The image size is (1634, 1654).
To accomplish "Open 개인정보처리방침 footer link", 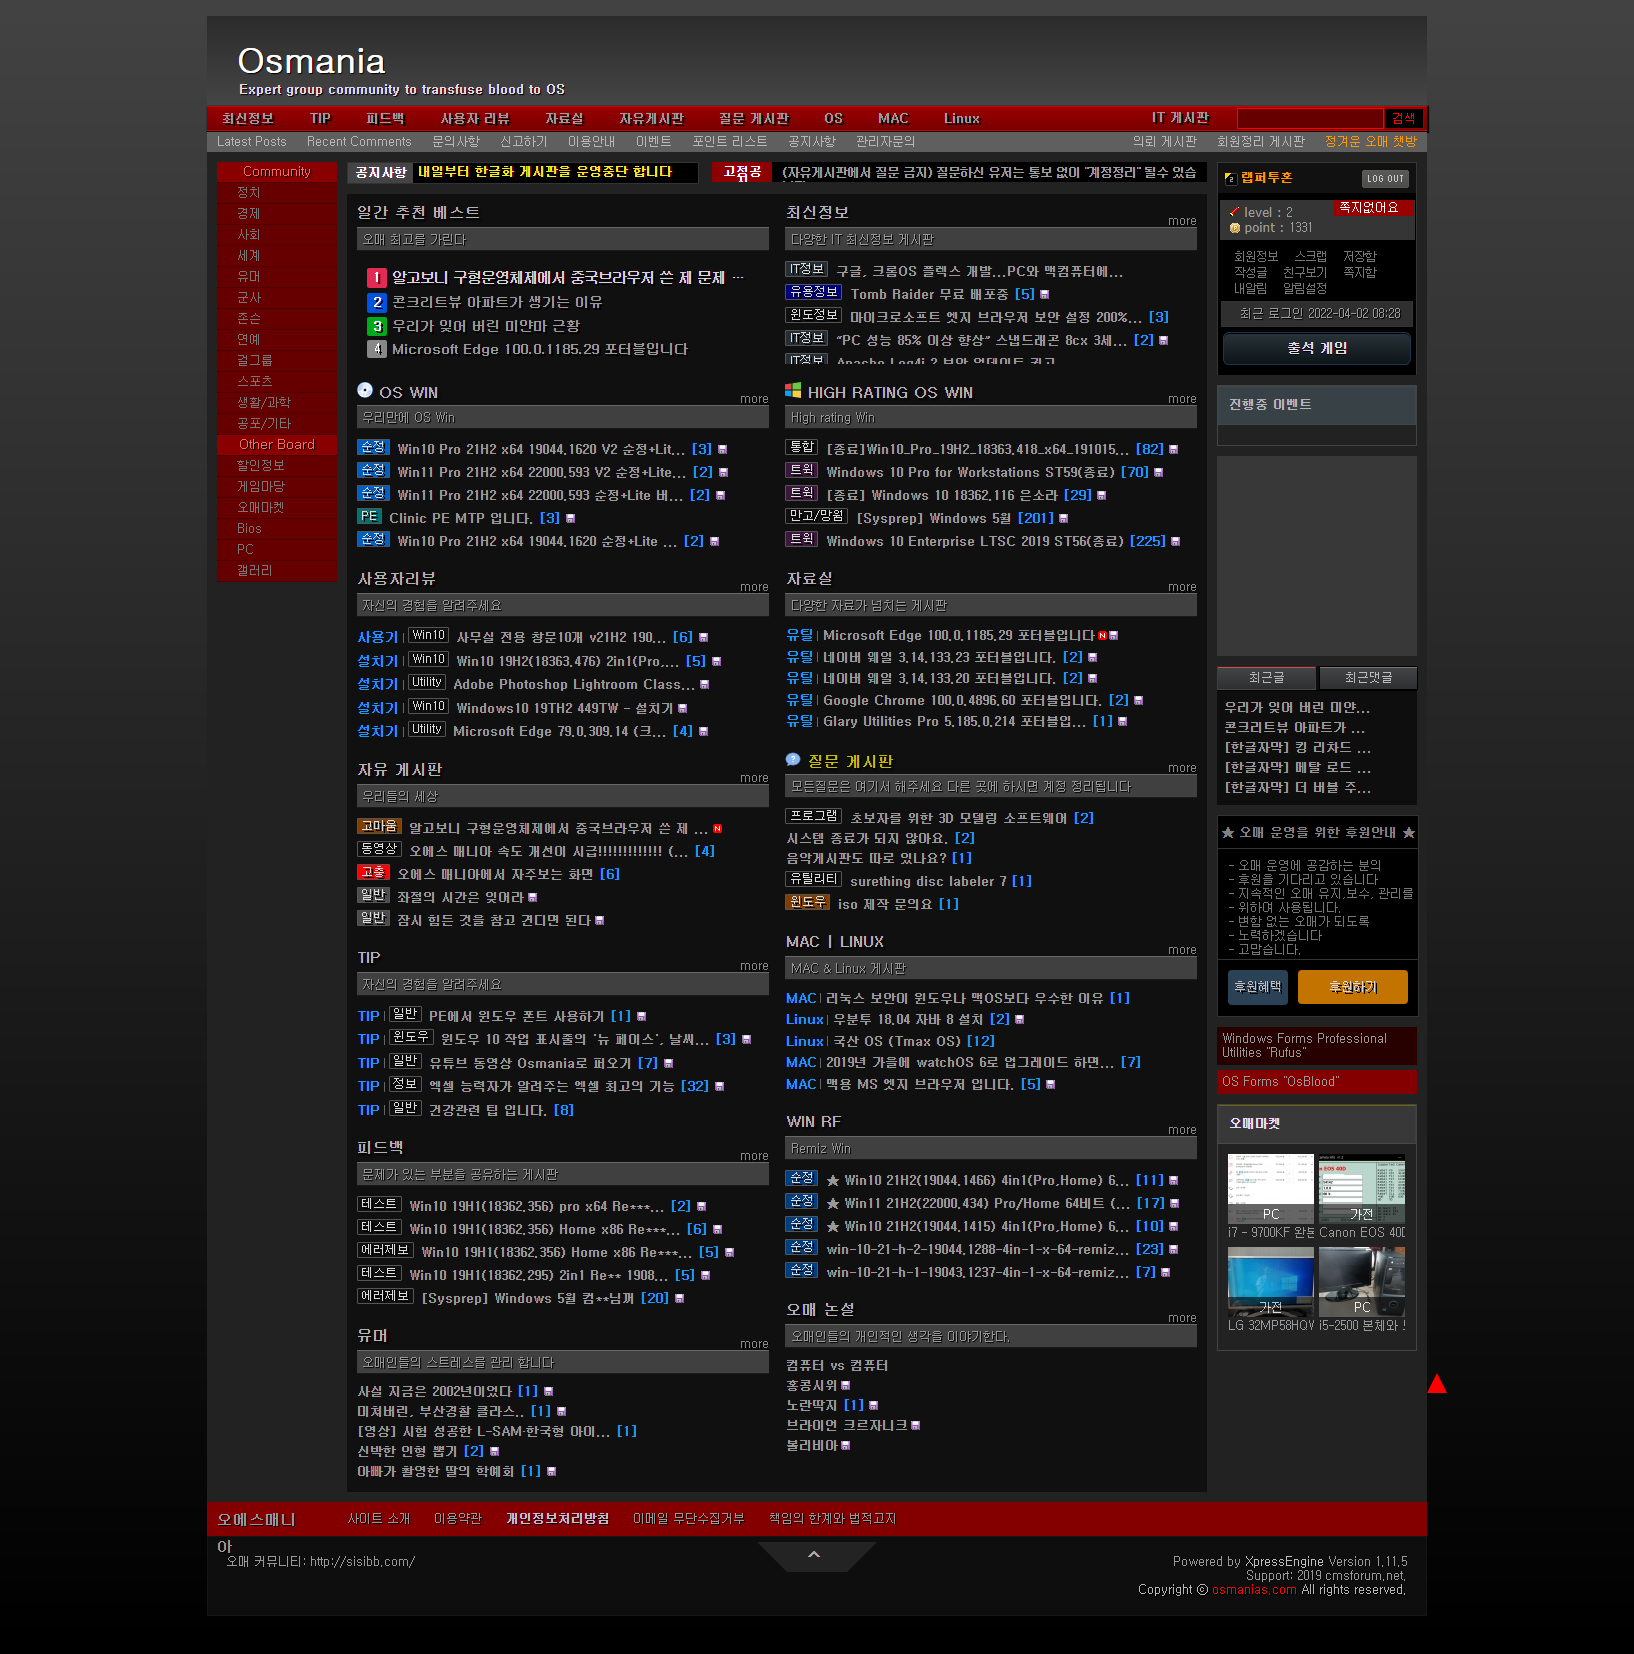I will pos(557,1518).
